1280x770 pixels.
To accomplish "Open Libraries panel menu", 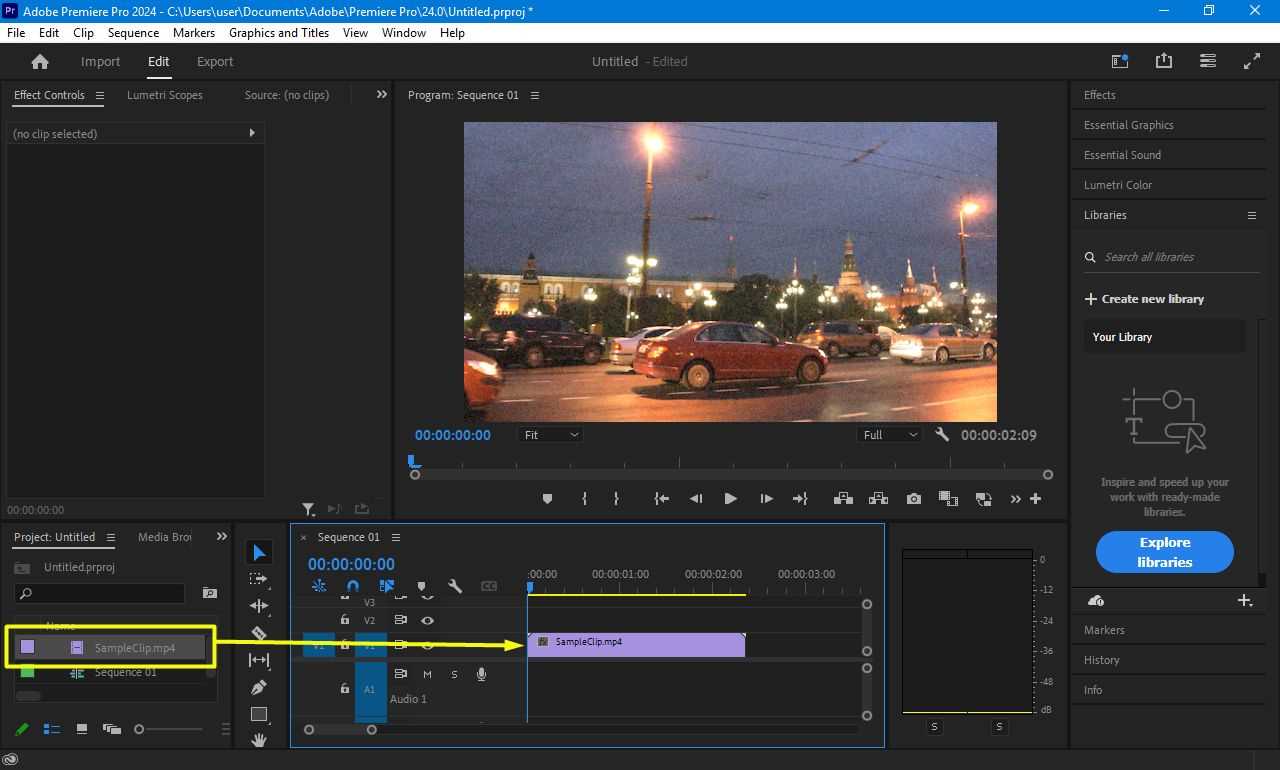I will [x=1251, y=215].
